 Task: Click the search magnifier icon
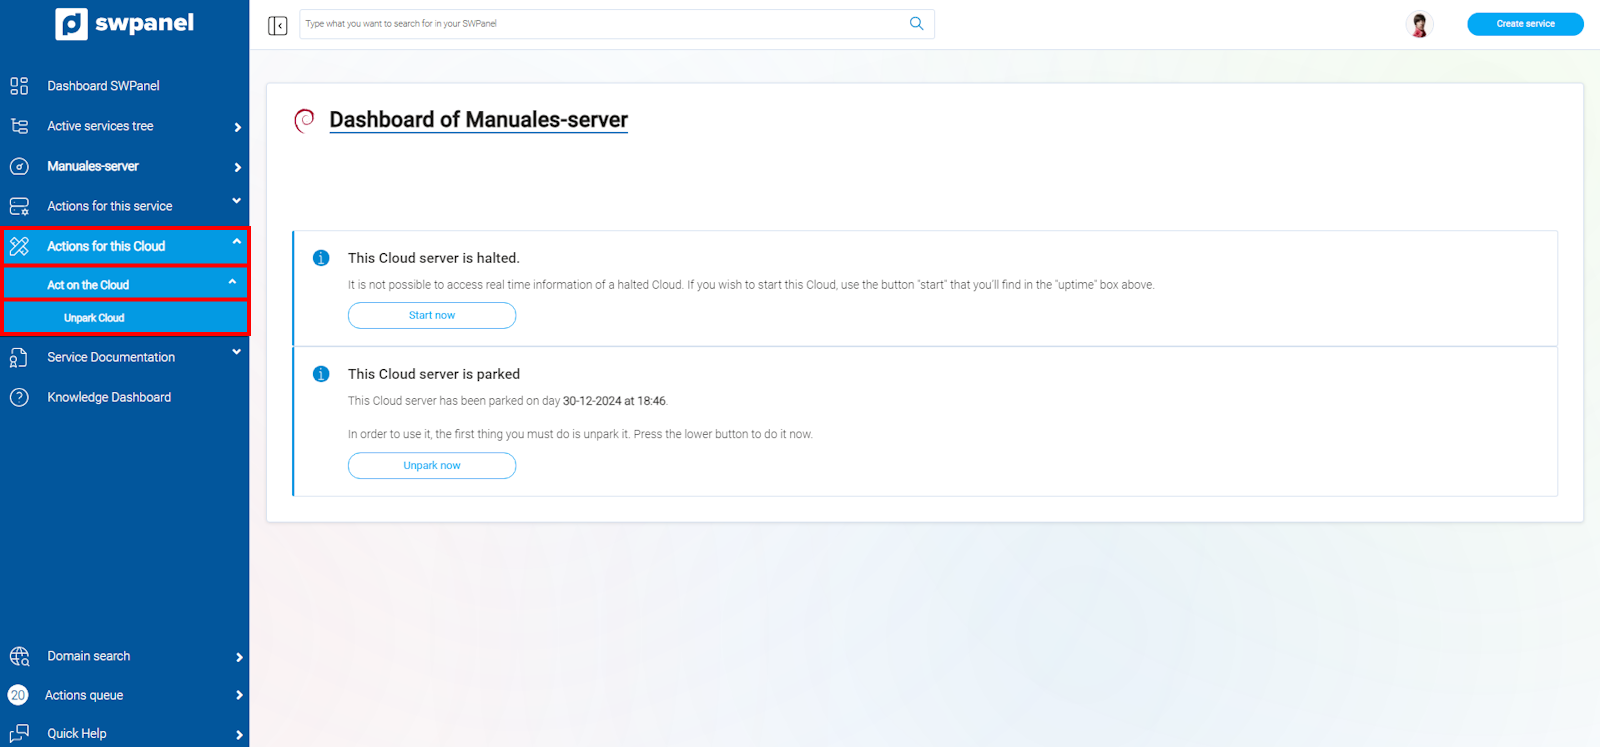click(916, 24)
